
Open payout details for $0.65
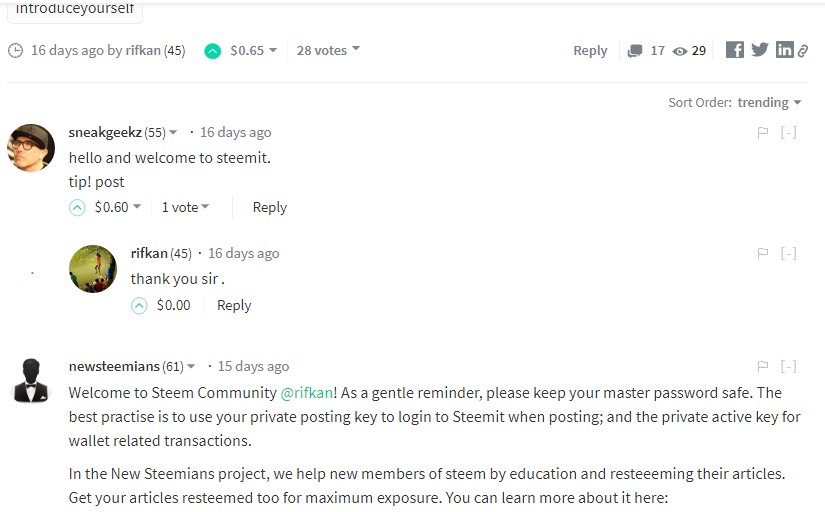tap(254, 50)
